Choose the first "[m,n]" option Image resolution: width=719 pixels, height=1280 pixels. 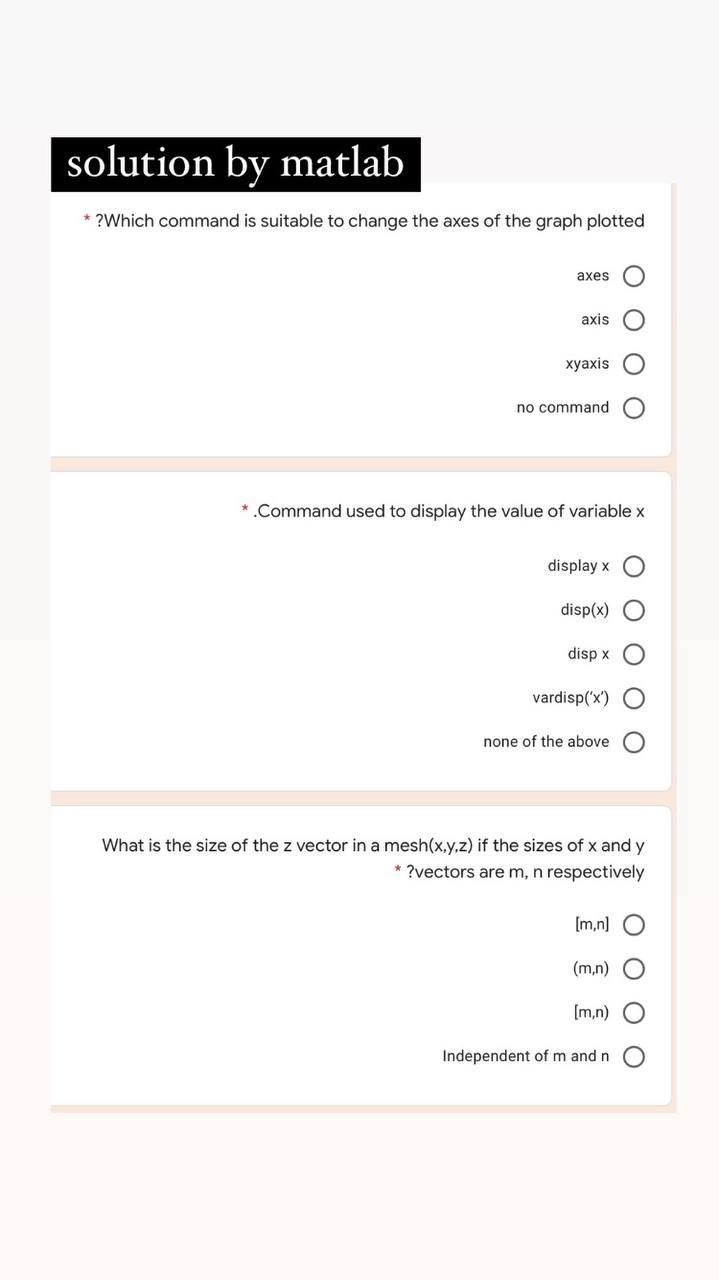tap(634, 924)
